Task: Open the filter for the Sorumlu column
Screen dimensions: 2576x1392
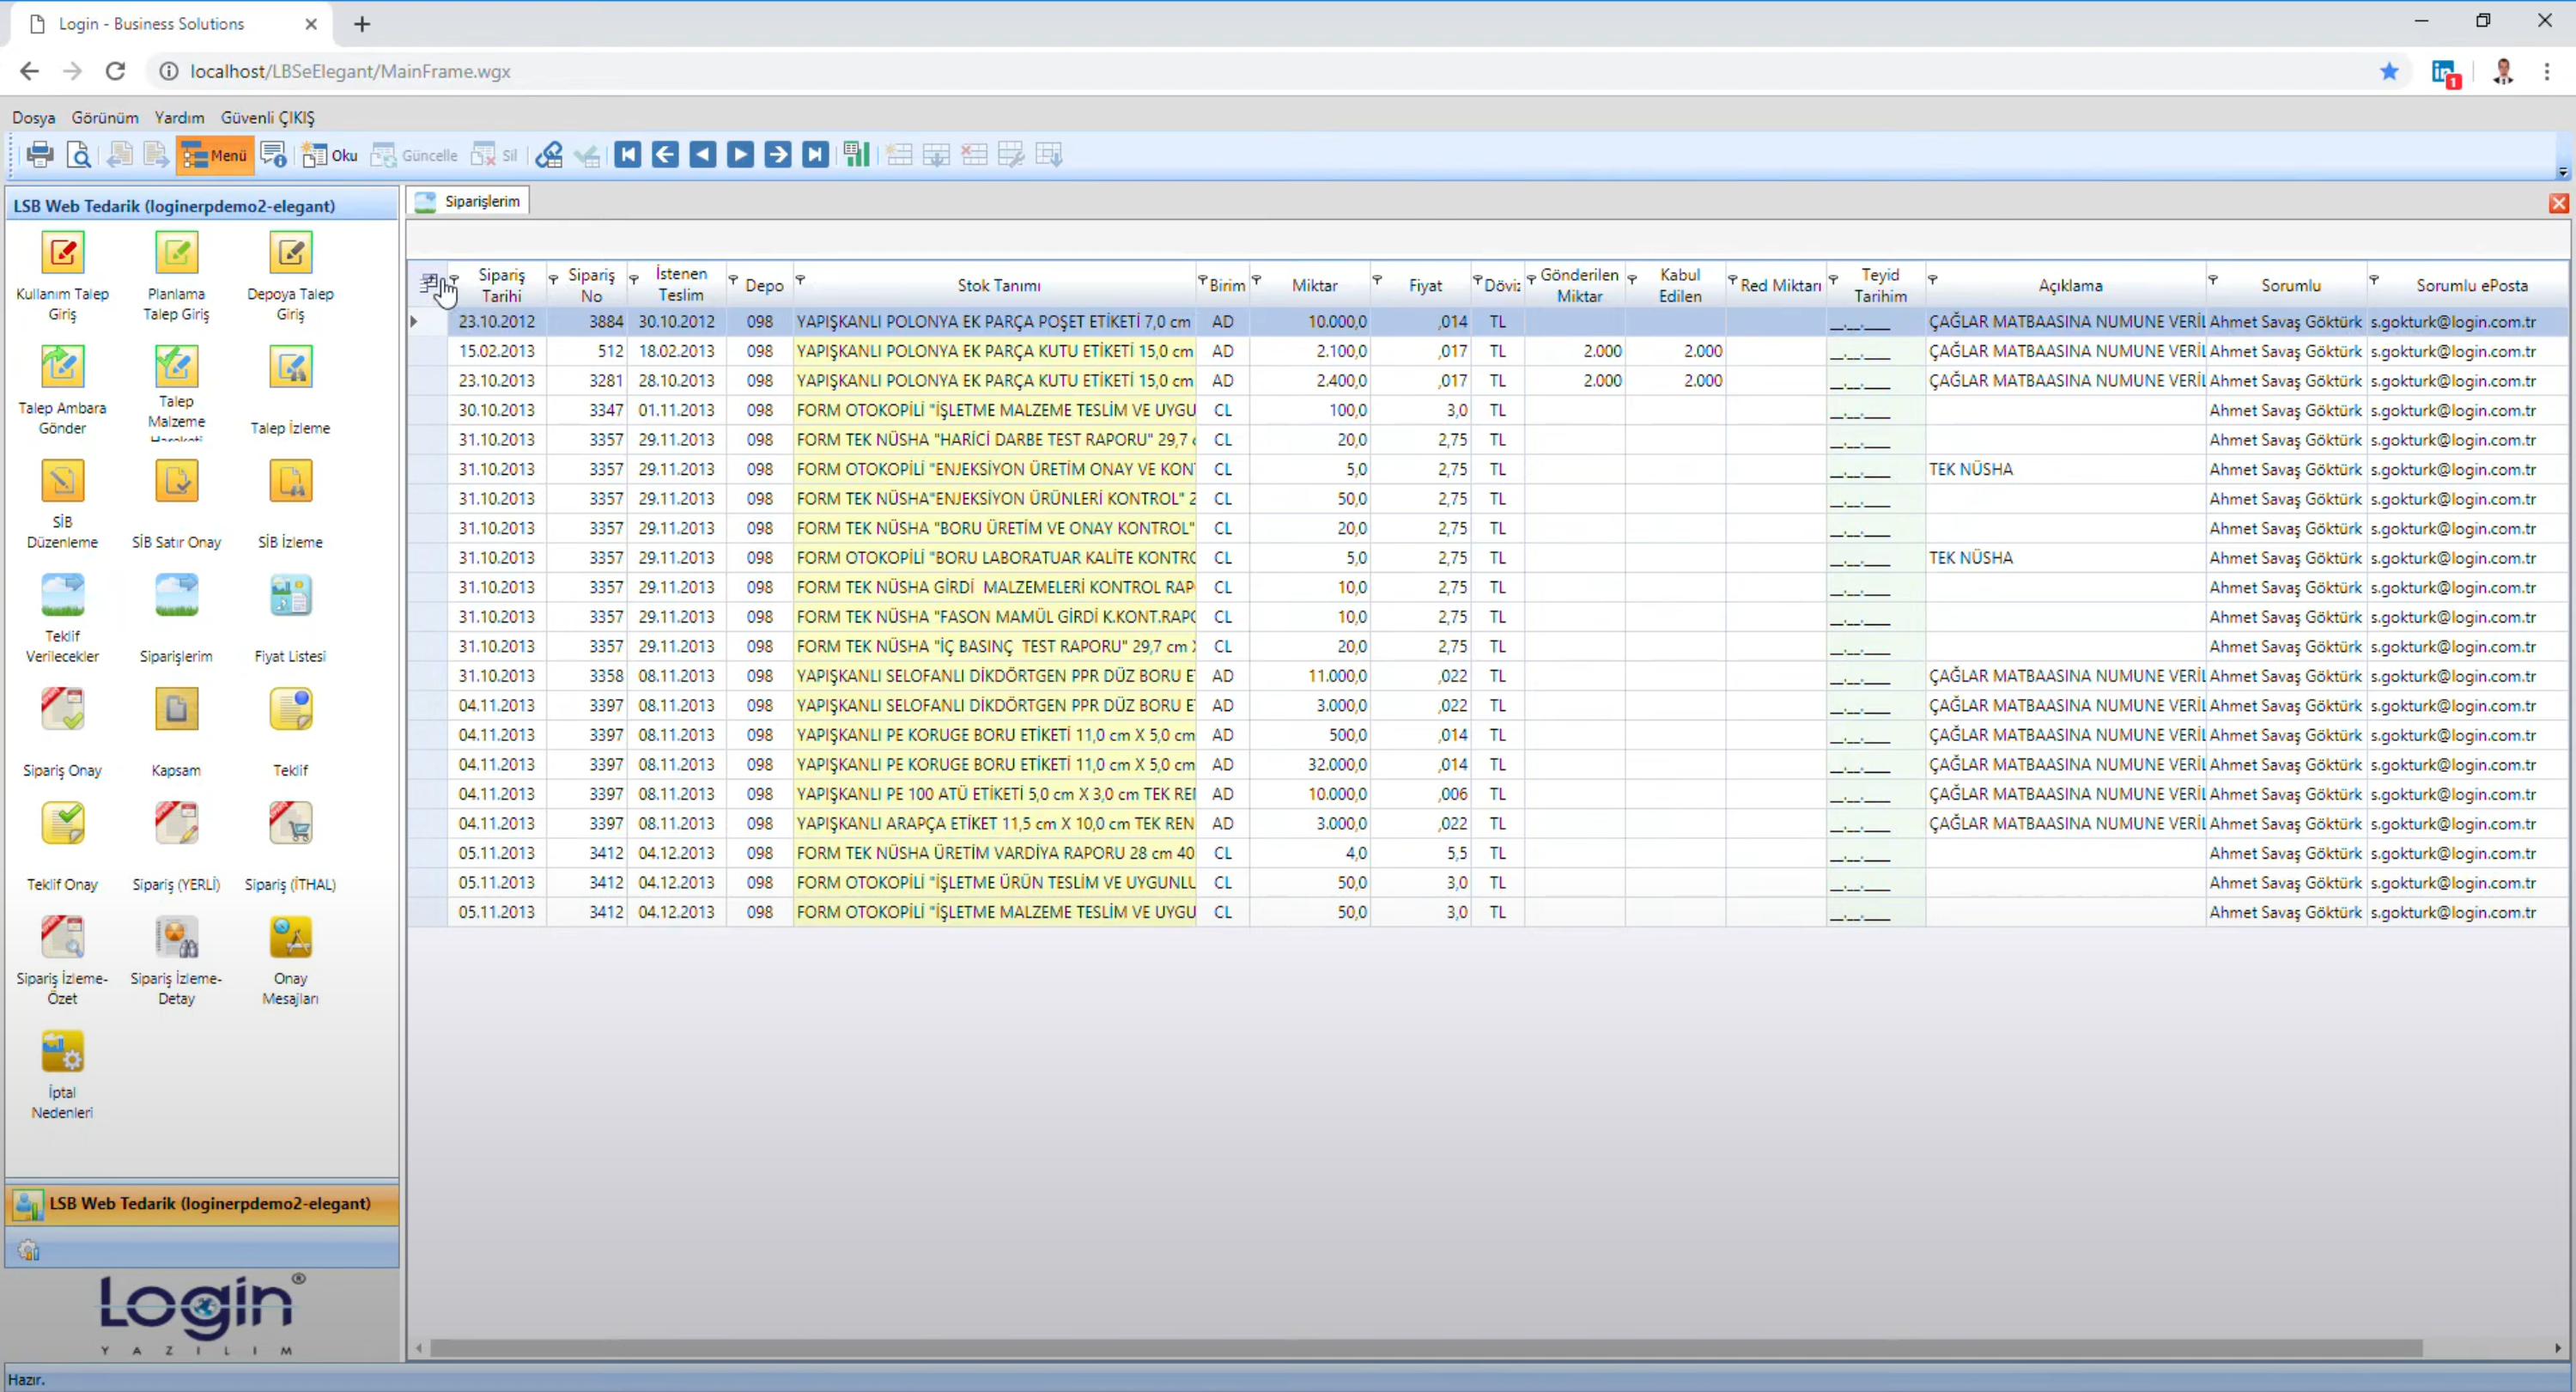Action: pos(2213,280)
